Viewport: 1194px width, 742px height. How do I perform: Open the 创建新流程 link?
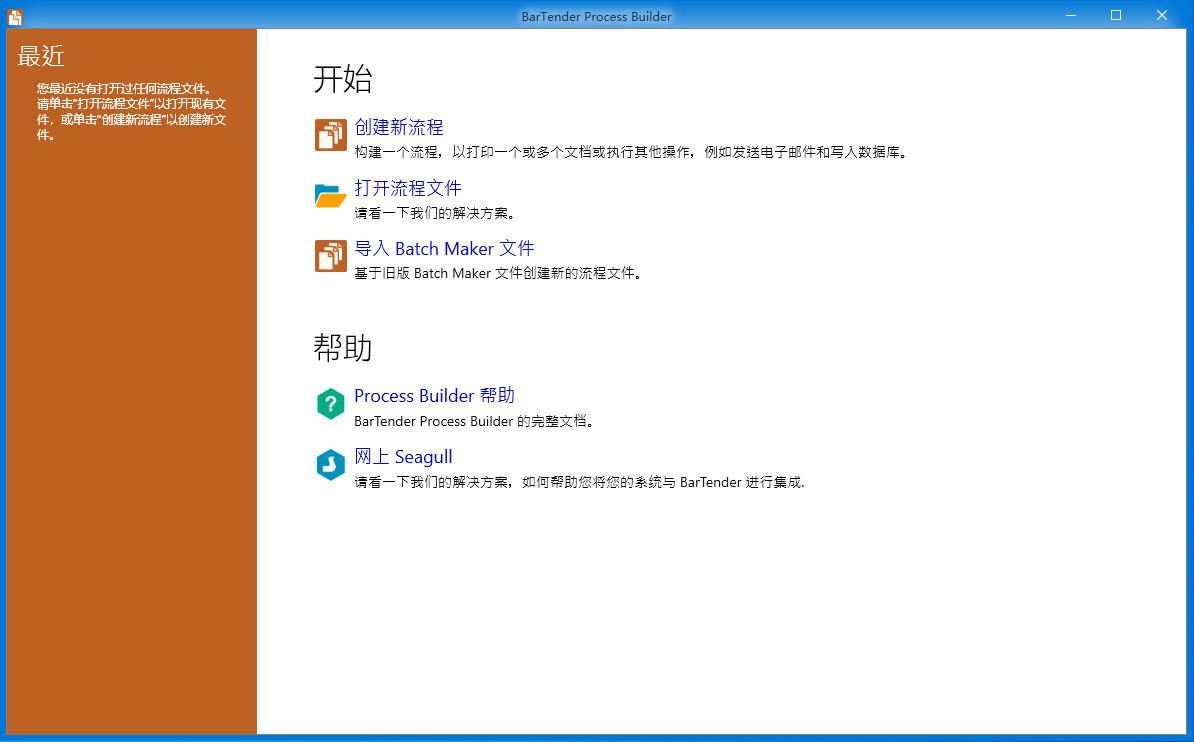point(399,127)
